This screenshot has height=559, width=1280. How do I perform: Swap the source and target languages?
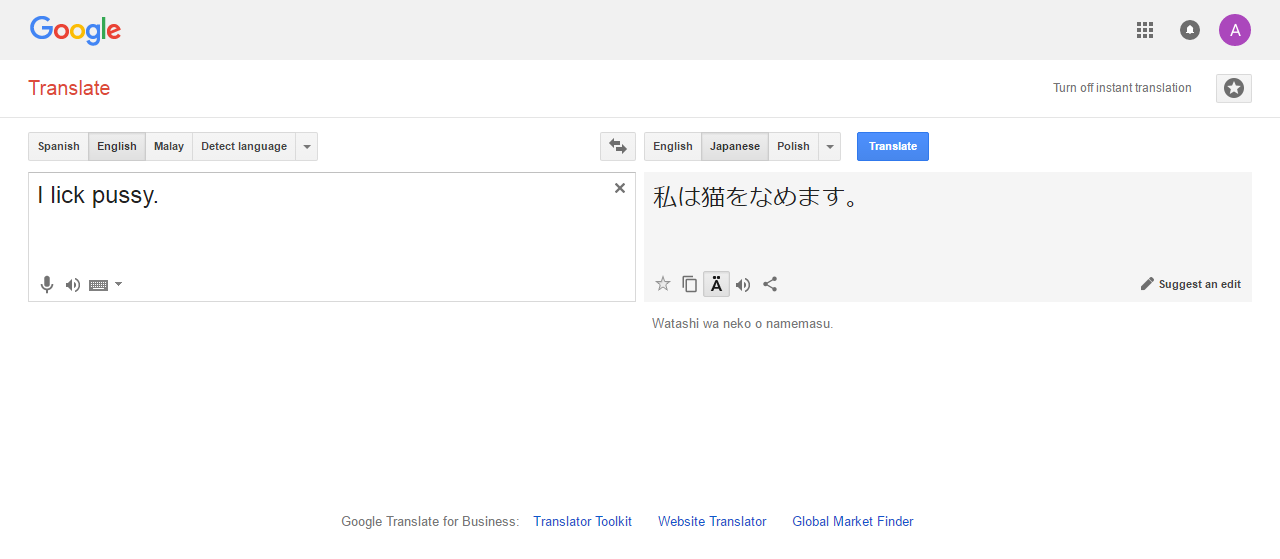[617, 146]
